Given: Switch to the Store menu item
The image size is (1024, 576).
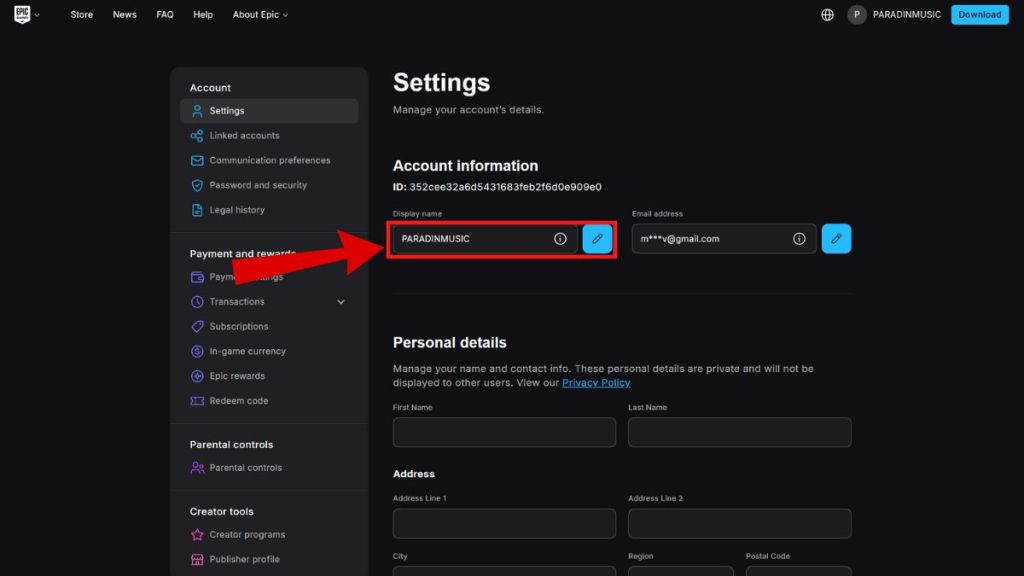Looking at the screenshot, I should pos(81,14).
